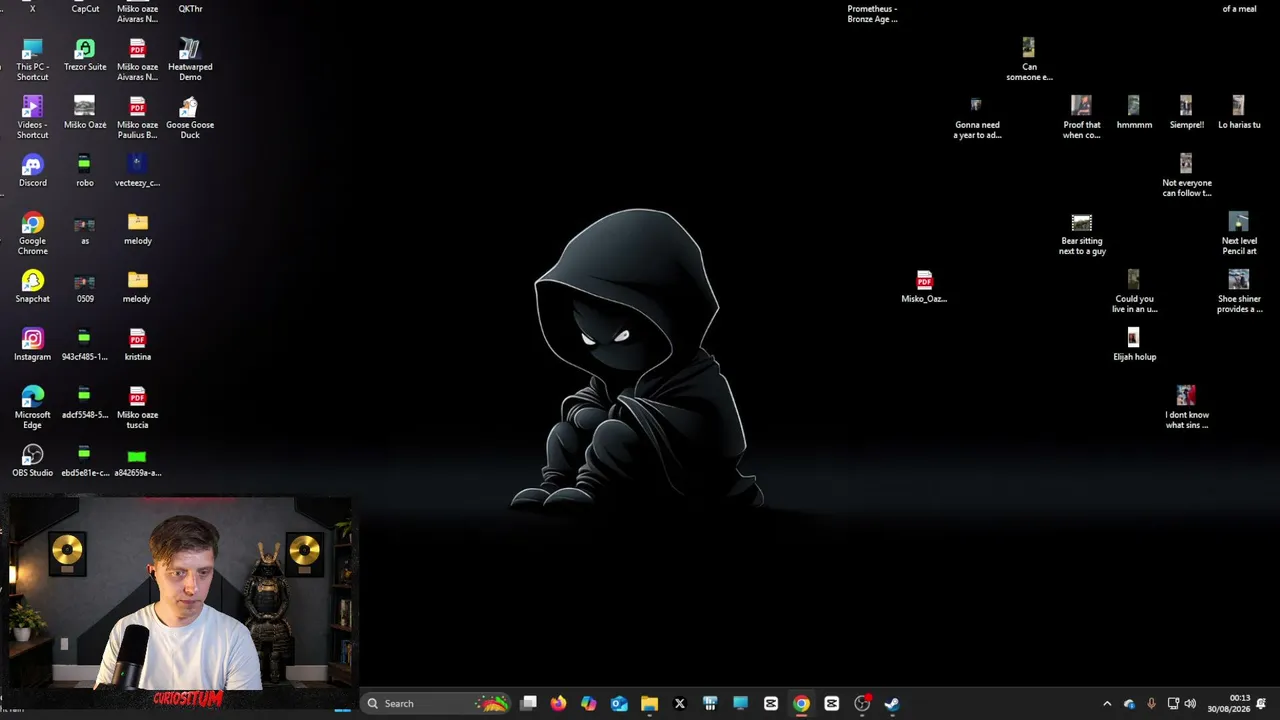
Task: Select the adcf5548-5... file icon
Action: 85,403
